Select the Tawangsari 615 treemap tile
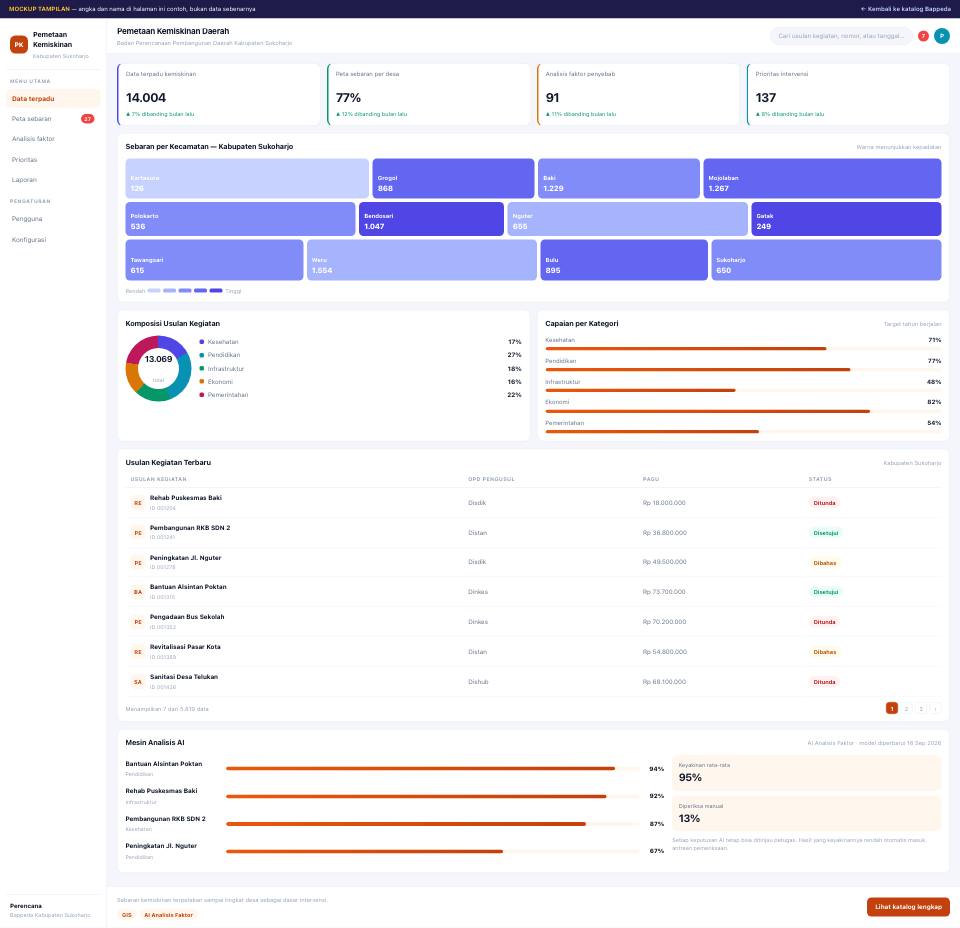The height and width of the screenshot is (928, 960). coord(214,260)
